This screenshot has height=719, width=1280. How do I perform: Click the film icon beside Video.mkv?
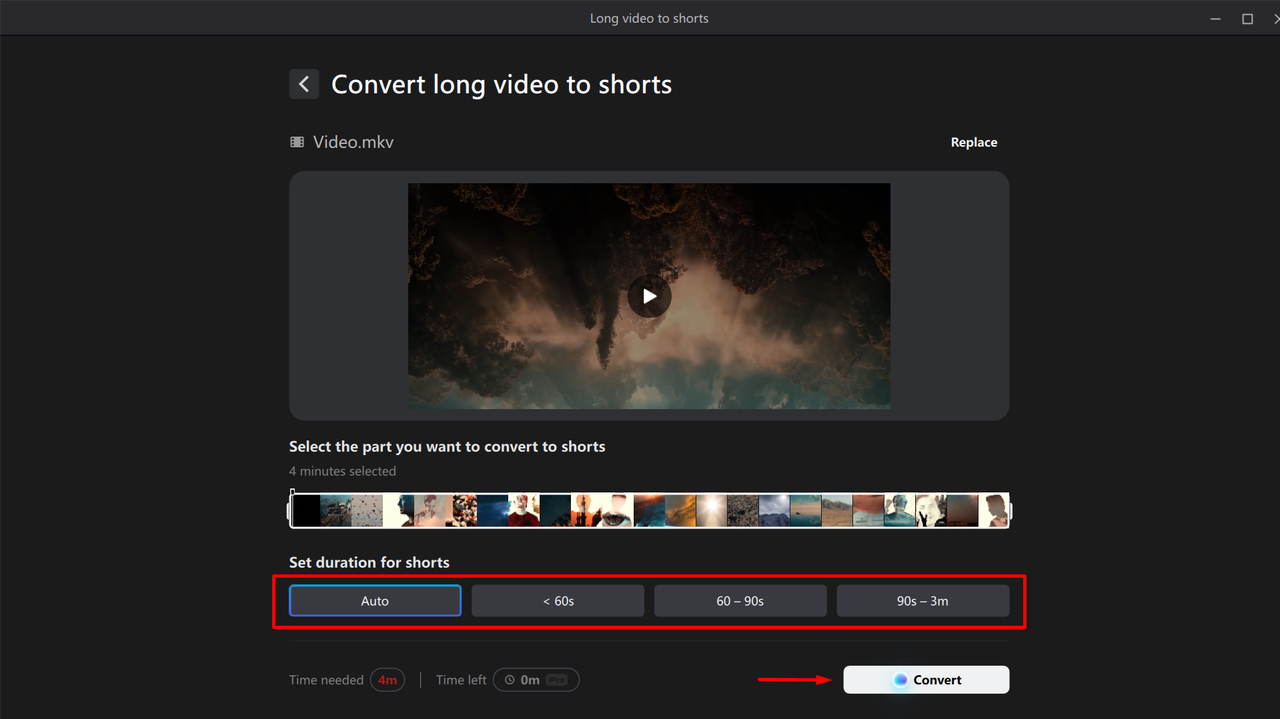click(x=297, y=142)
